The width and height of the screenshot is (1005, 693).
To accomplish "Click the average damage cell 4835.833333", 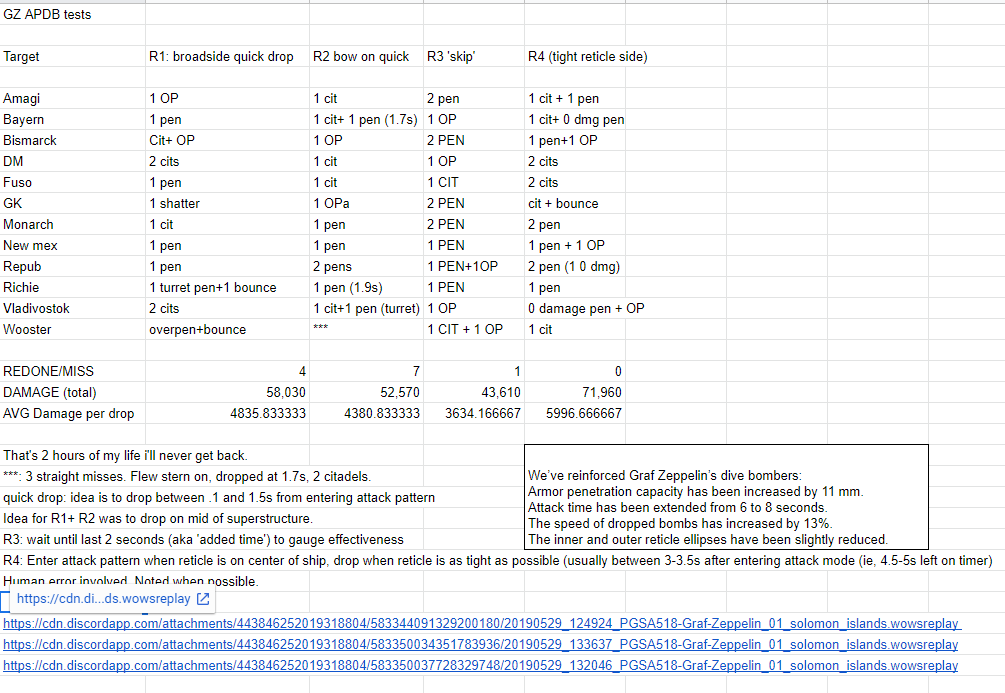I will tap(269, 413).
